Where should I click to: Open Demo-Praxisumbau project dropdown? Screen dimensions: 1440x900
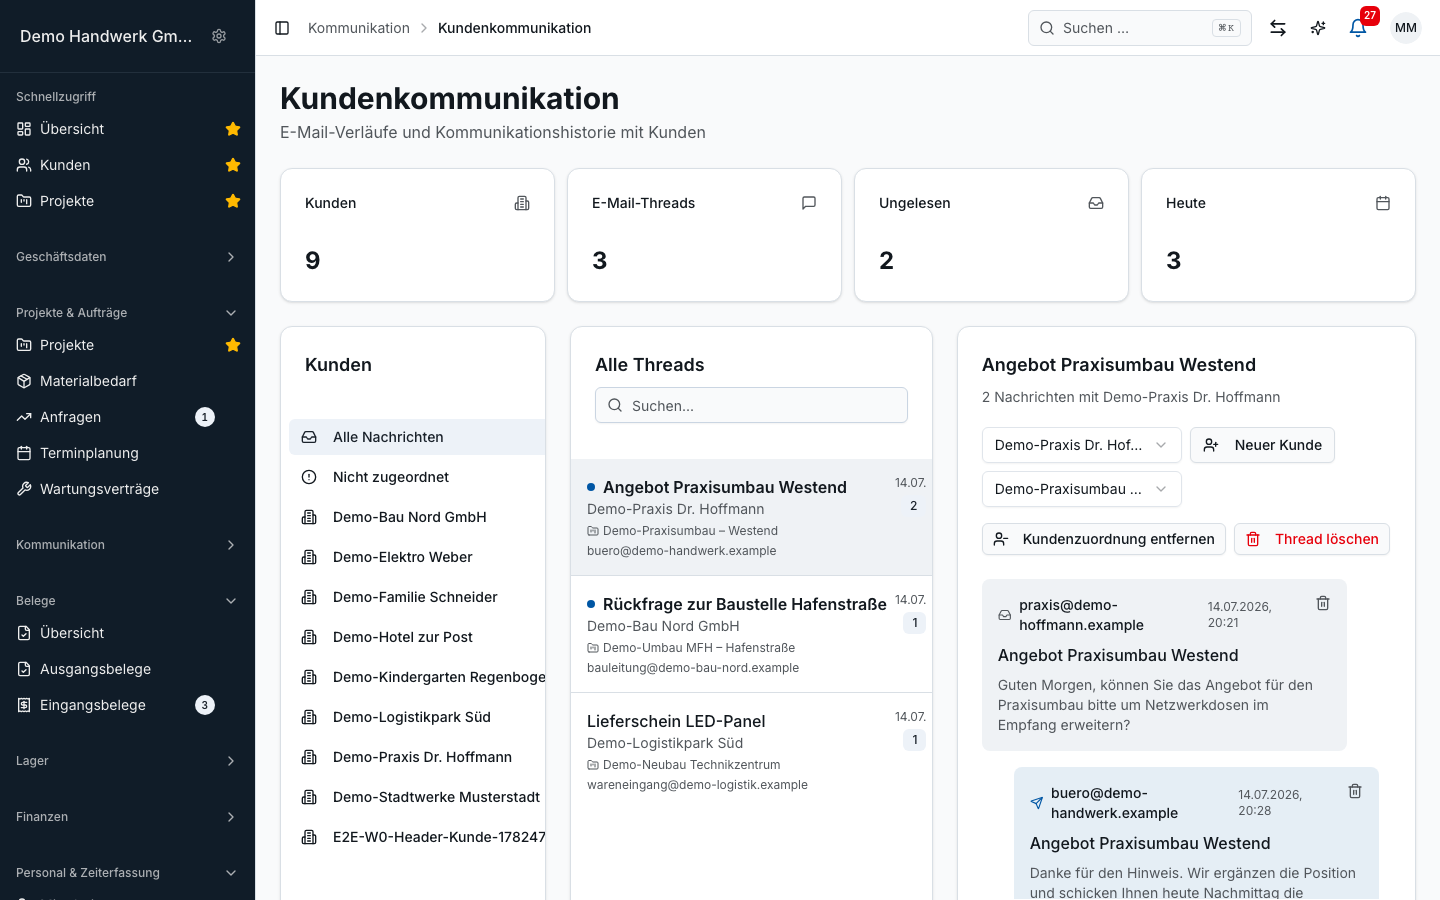click(x=1081, y=489)
